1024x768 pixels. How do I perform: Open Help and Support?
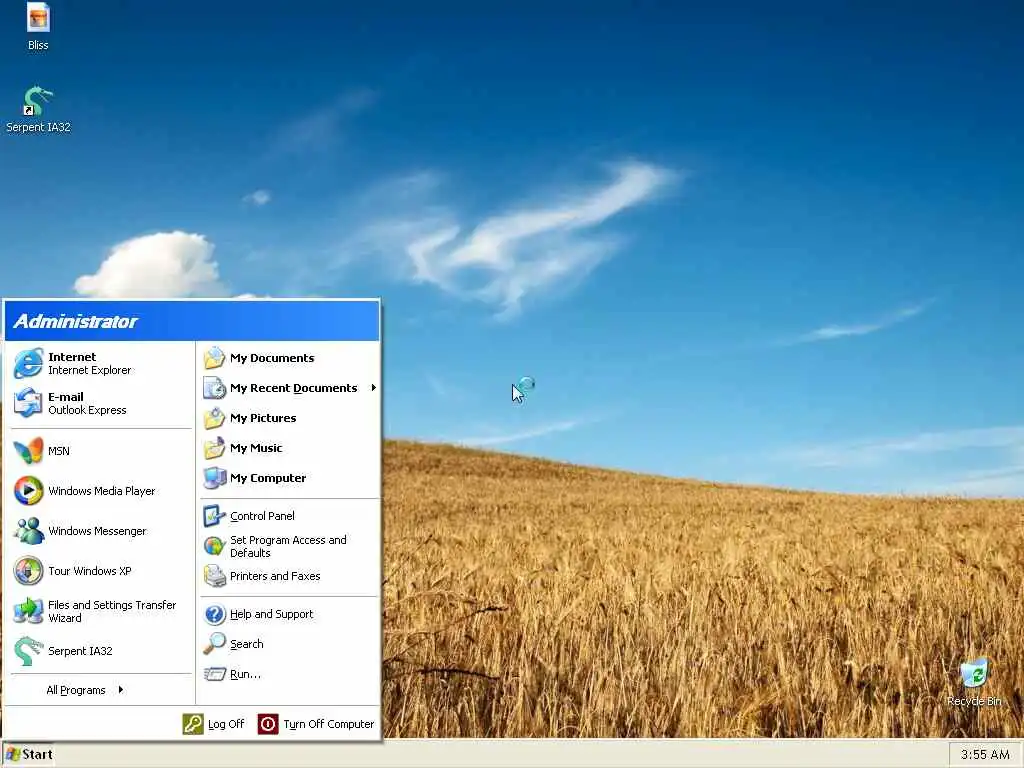(x=289, y=614)
